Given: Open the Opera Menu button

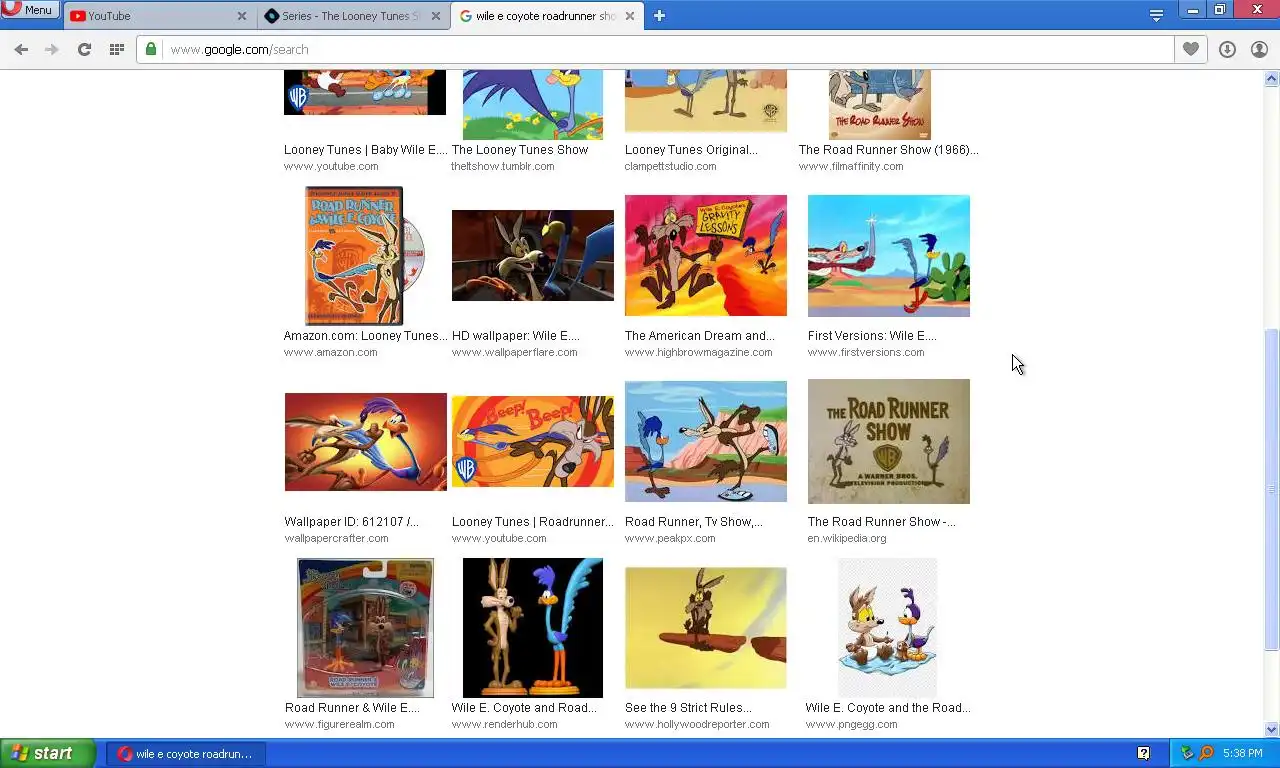Looking at the screenshot, I should point(29,10).
